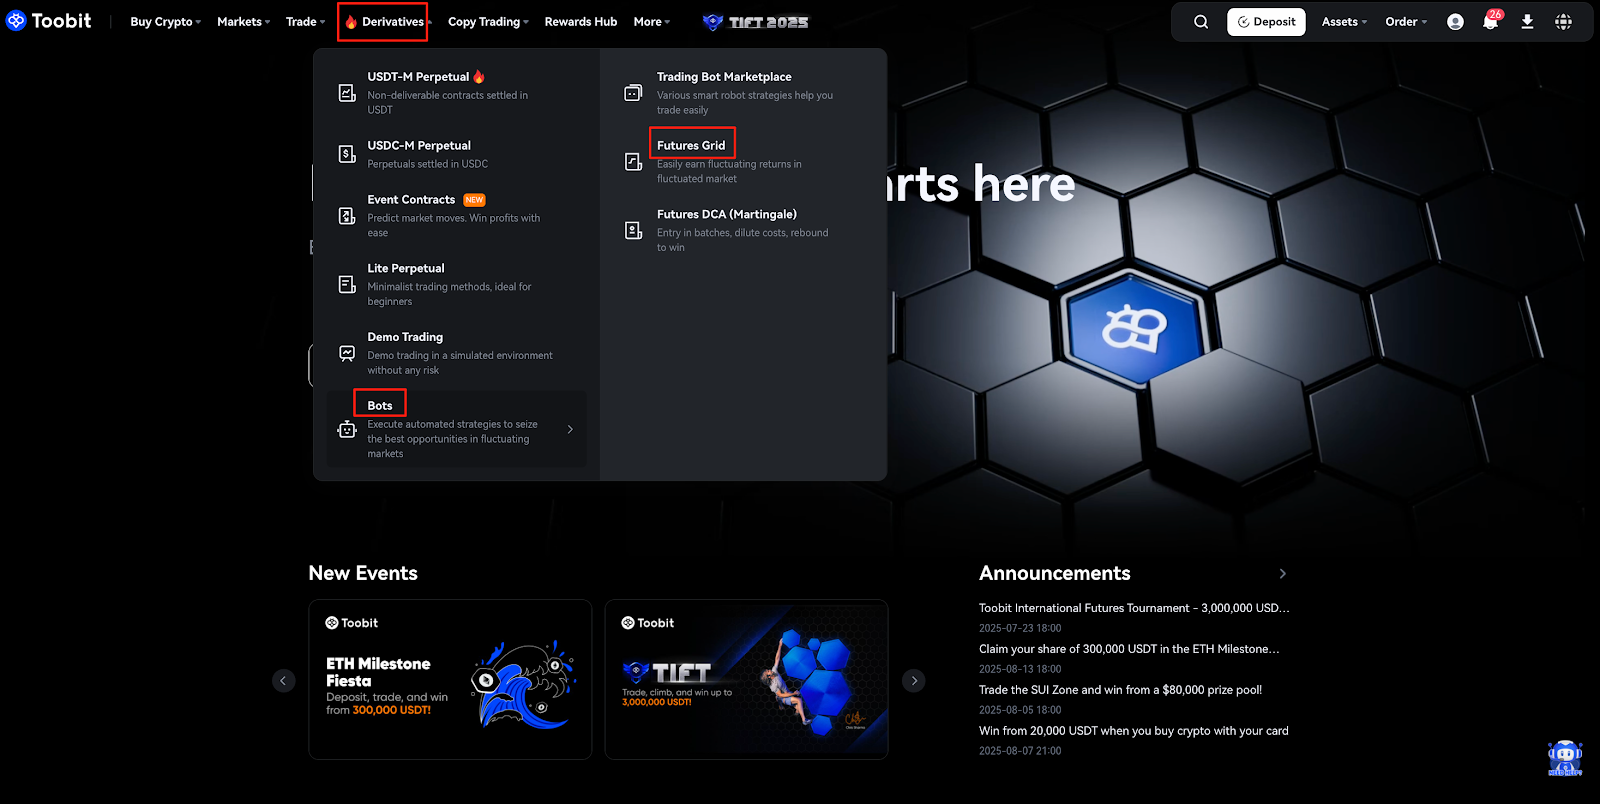Screen dimensions: 1600x804
Task: Open the notifications bell icon
Action: point(1490,22)
